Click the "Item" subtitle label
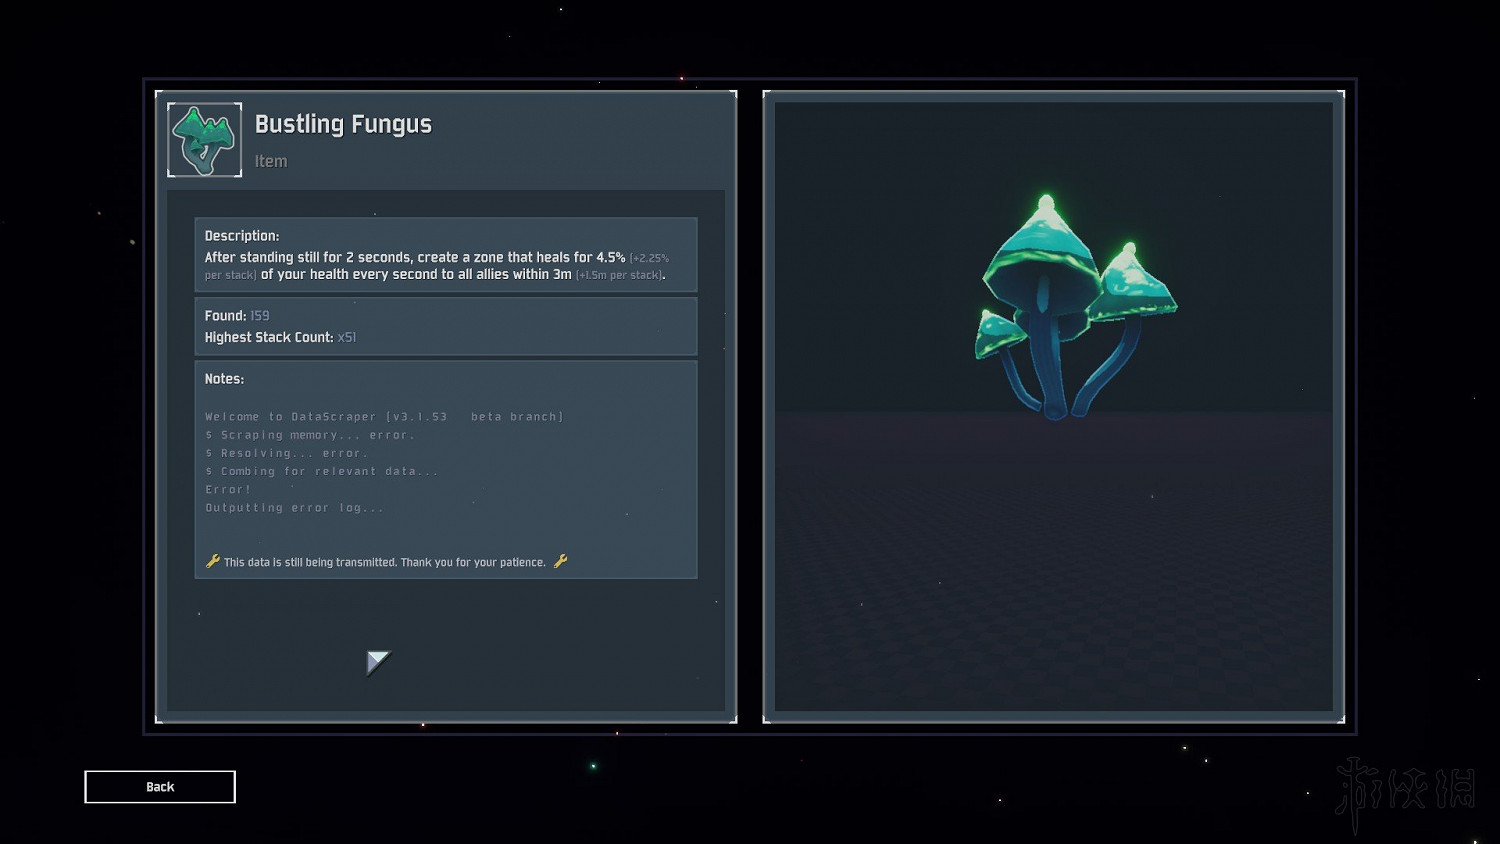The height and width of the screenshot is (844, 1500). pos(270,161)
